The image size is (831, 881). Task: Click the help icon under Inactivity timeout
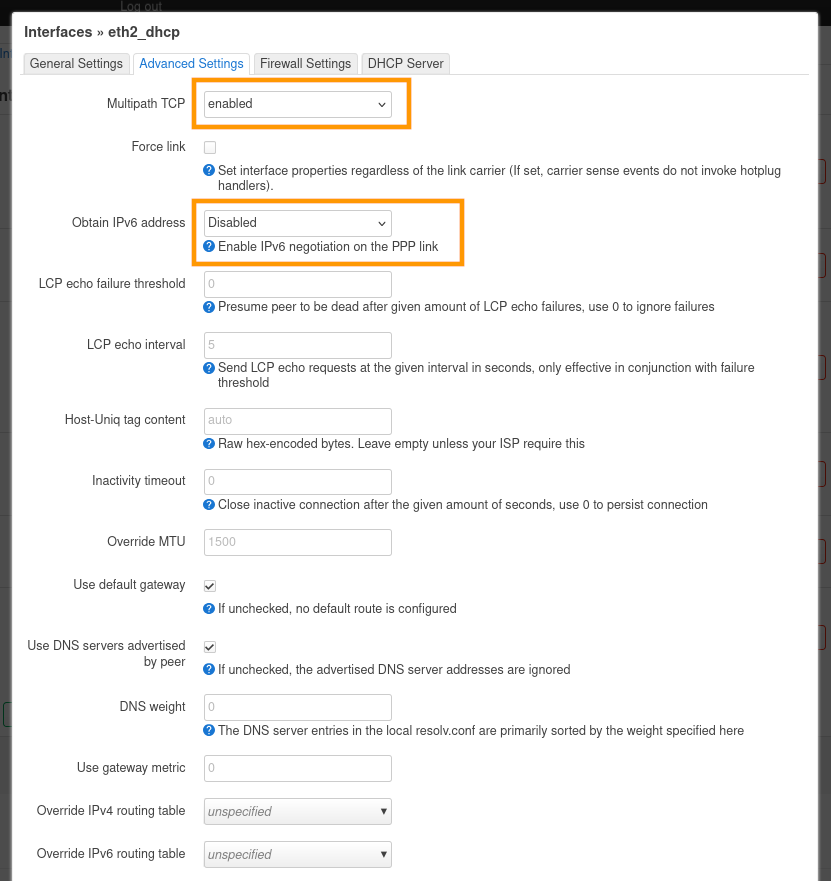tap(209, 505)
